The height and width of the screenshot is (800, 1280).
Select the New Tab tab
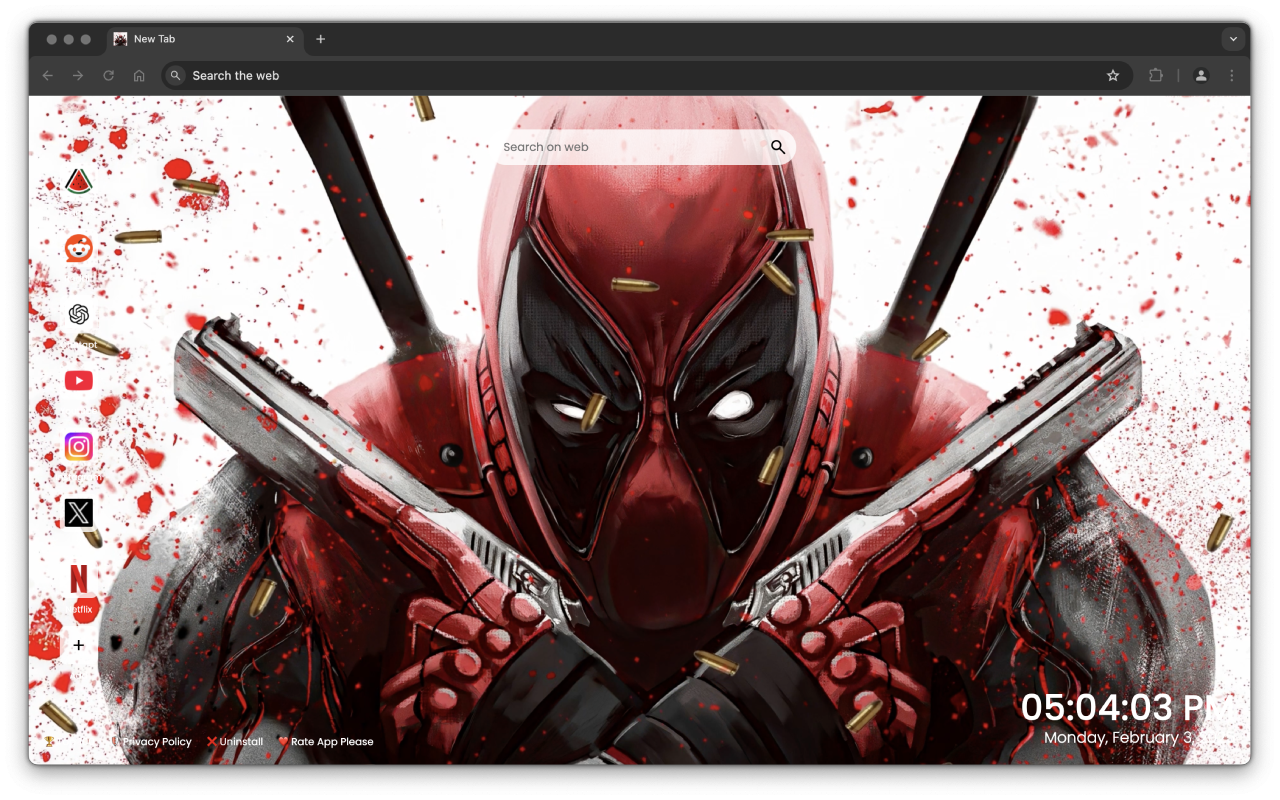click(205, 39)
